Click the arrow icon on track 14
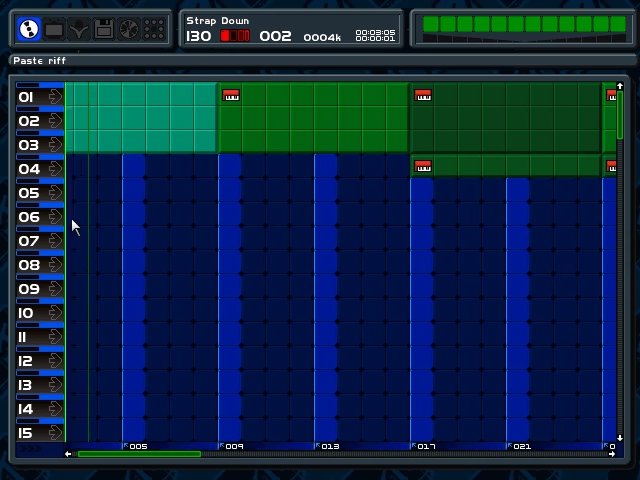The height and width of the screenshot is (480, 640). coord(55,409)
